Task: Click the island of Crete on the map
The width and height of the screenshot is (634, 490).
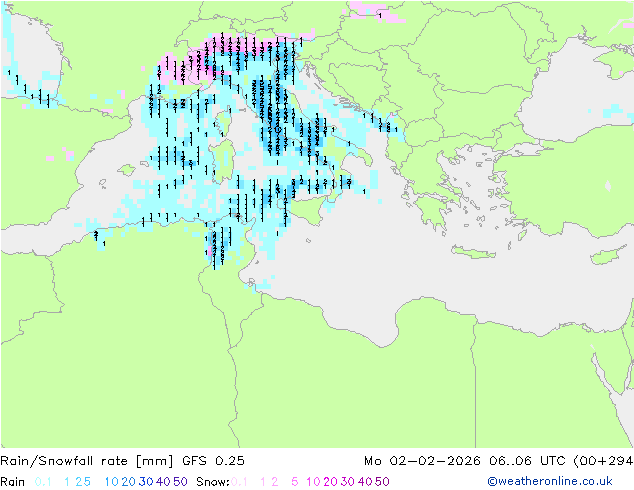Action: [x=474, y=252]
